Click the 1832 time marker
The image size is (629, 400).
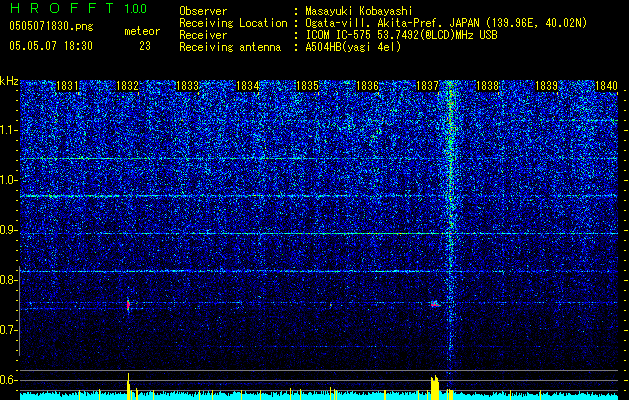click(x=127, y=86)
